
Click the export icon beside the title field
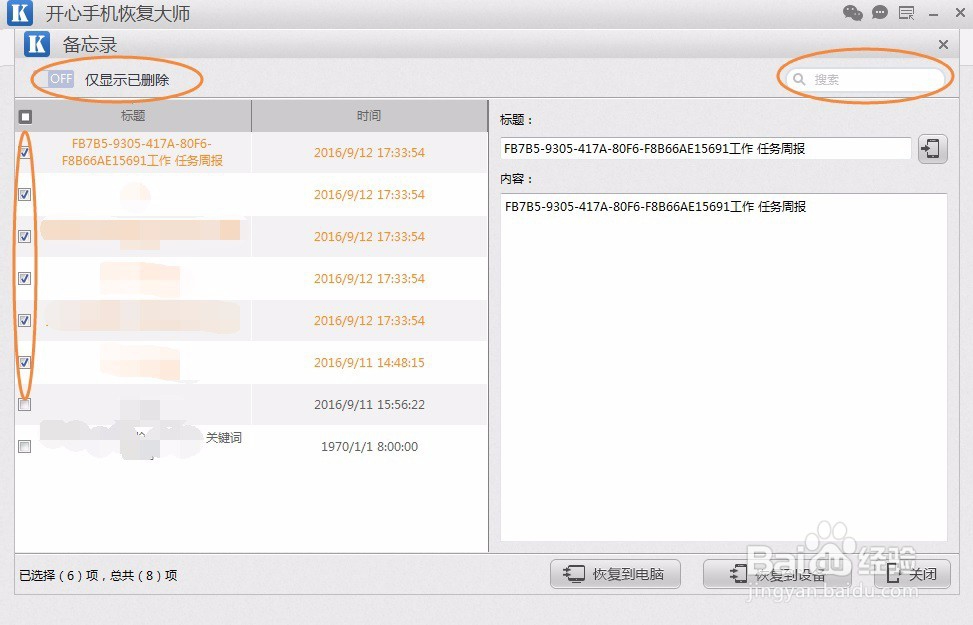[932, 149]
